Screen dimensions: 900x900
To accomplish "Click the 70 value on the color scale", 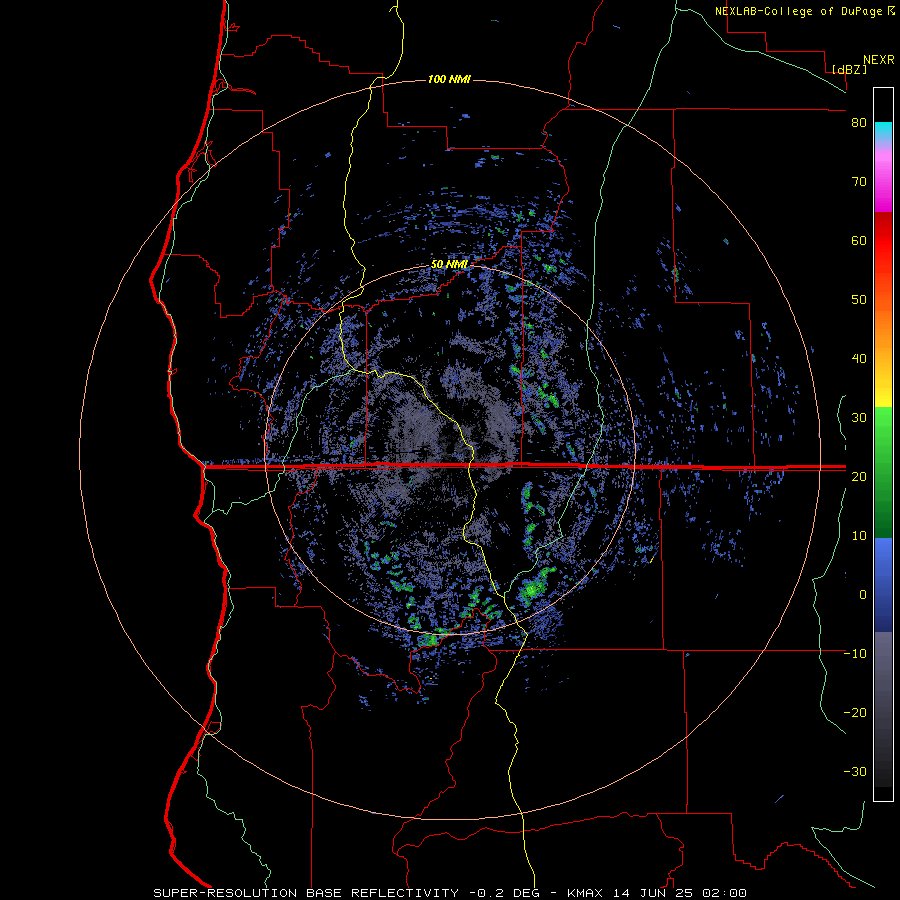I will pos(859,182).
